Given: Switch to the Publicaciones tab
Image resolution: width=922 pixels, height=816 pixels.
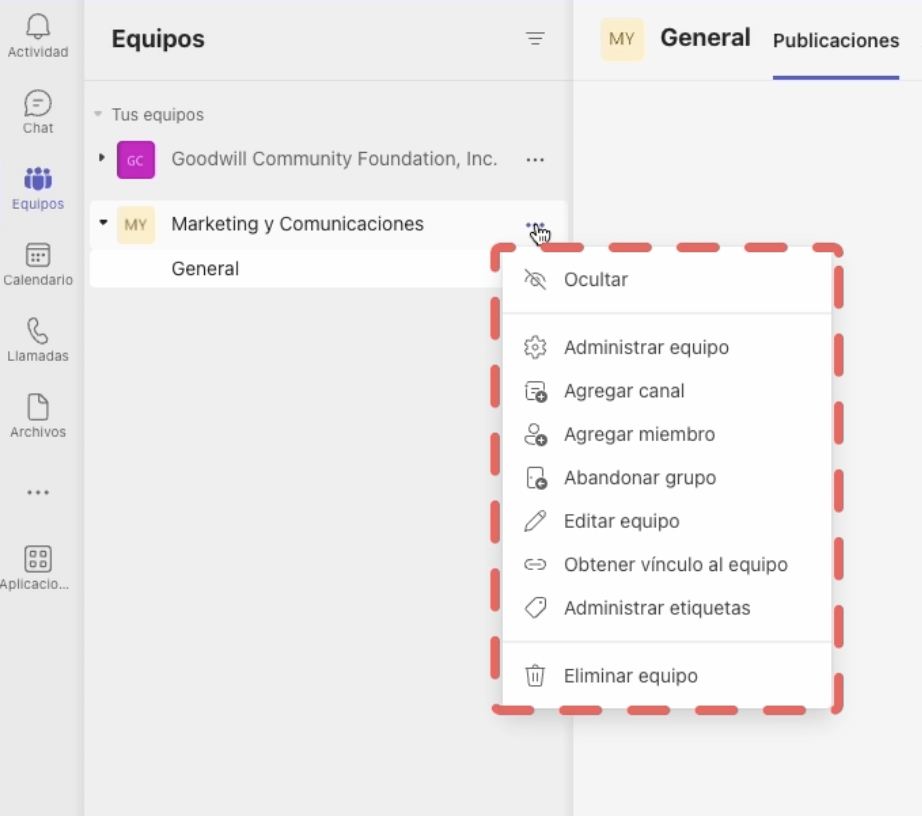Looking at the screenshot, I should tap(835, 41).
